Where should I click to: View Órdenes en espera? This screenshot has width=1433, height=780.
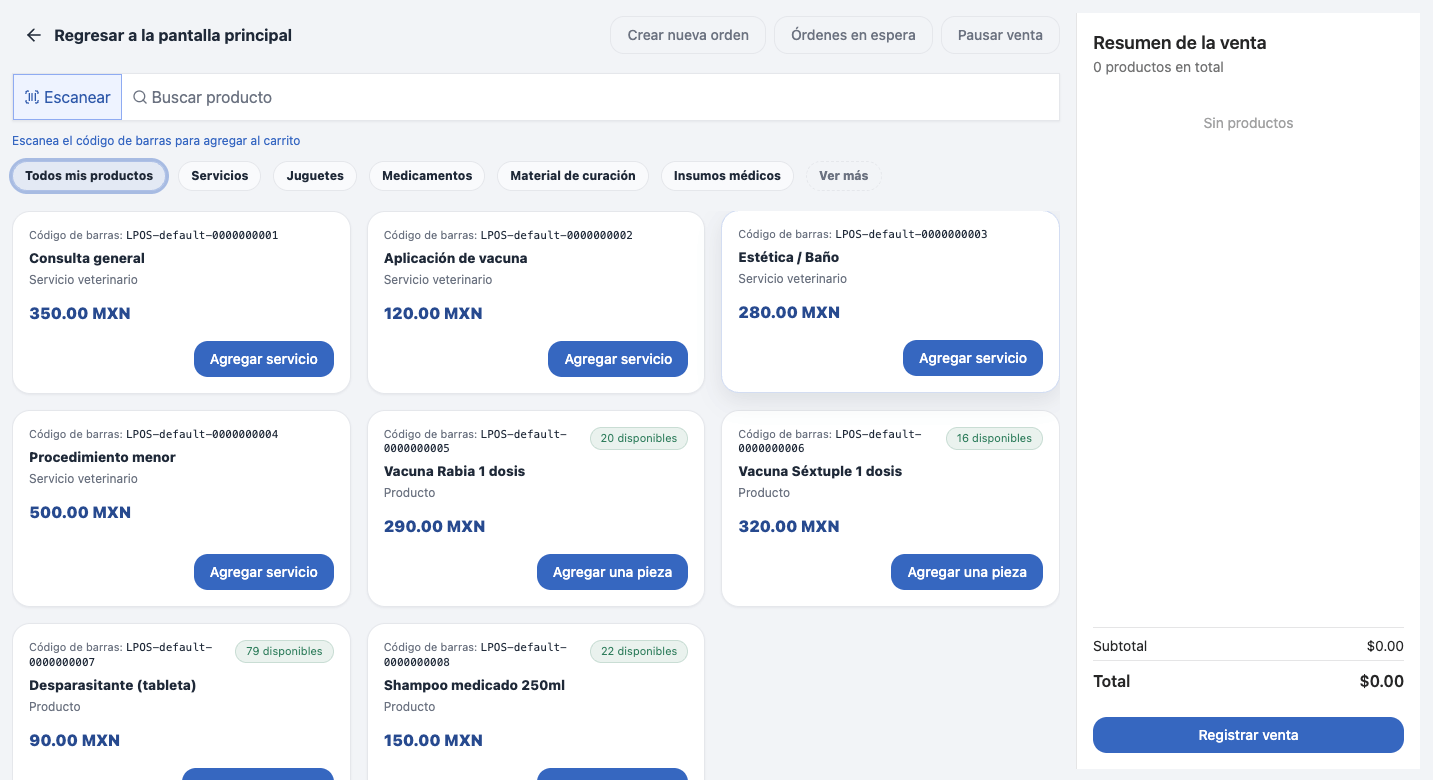coord(853,35)
